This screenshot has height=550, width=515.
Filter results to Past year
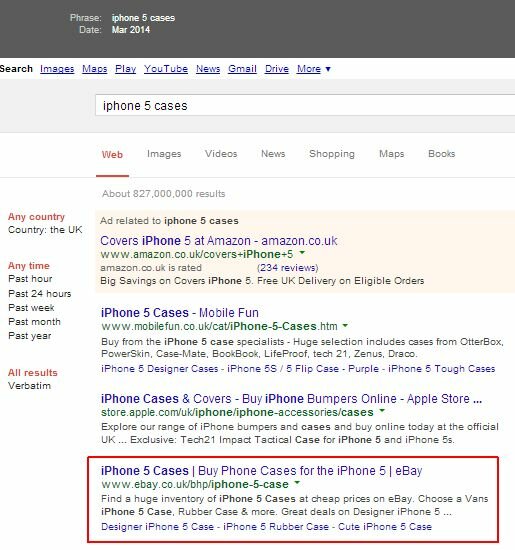point(30,336)
